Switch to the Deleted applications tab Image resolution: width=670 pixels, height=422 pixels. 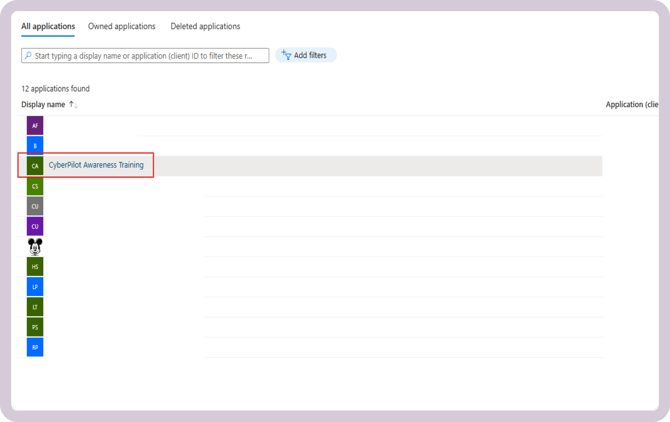coord(205,26)
